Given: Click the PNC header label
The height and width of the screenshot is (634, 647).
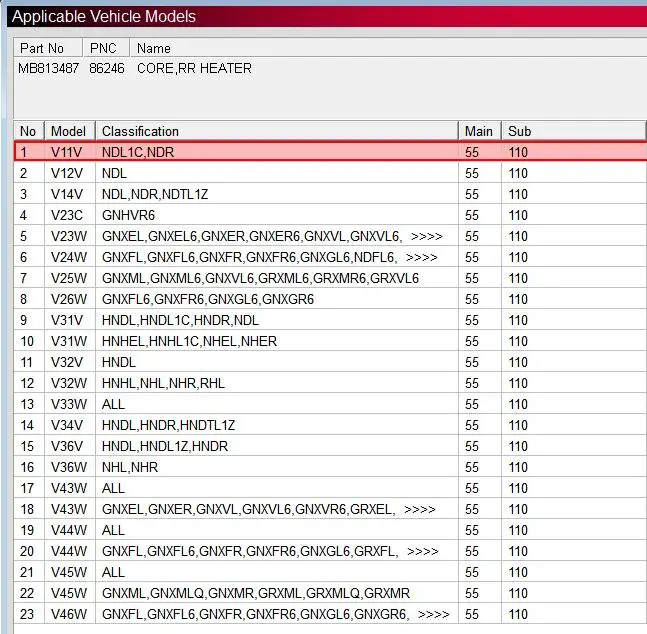Looking at the screenshot, I should pos(103,48).
